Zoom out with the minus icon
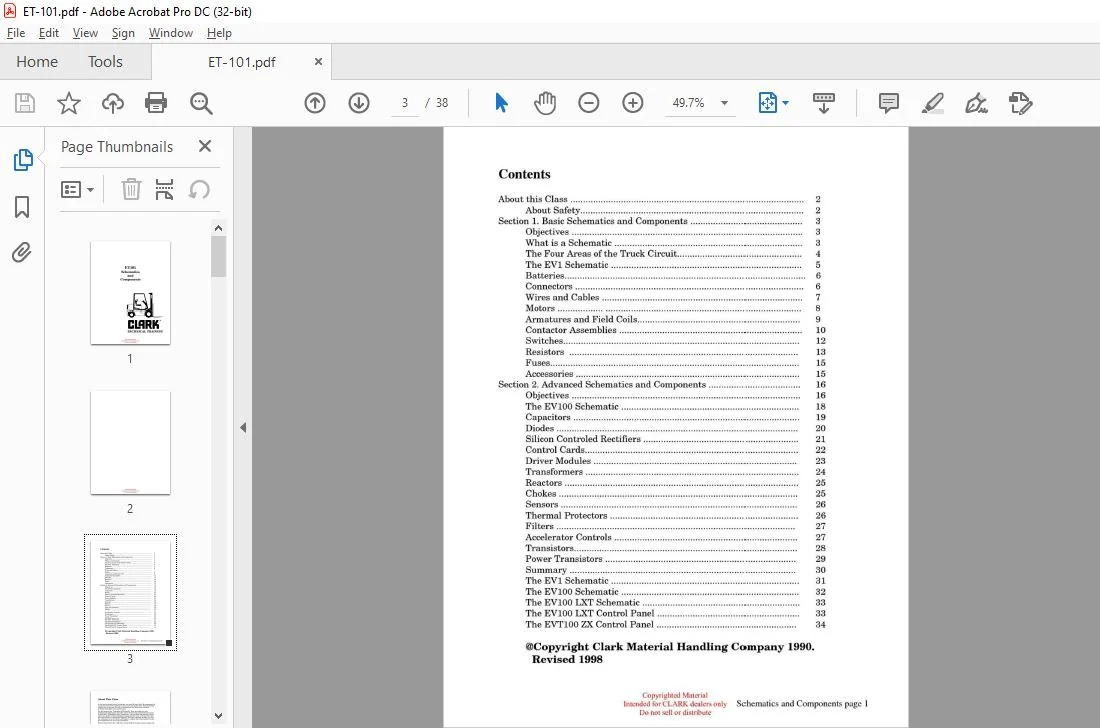Image resolution: width=1100 pixels, height=728 pixels. [589, 103]
